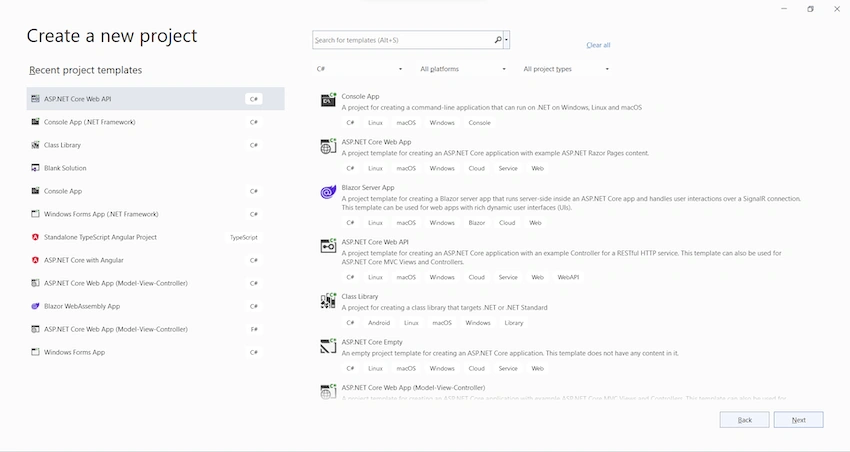Choose Blazor Server App template title
The image size is (850, 452).
368,188
